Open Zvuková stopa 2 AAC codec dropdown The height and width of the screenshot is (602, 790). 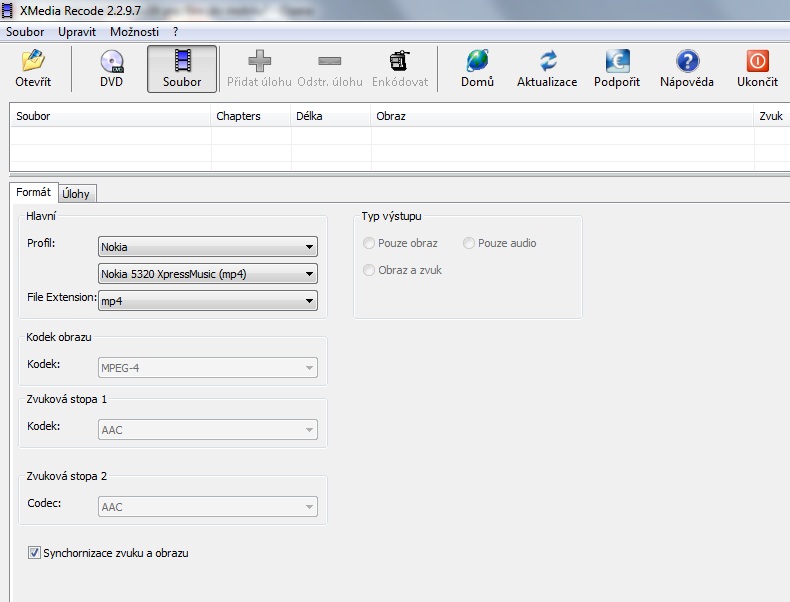tap(208, 507)
